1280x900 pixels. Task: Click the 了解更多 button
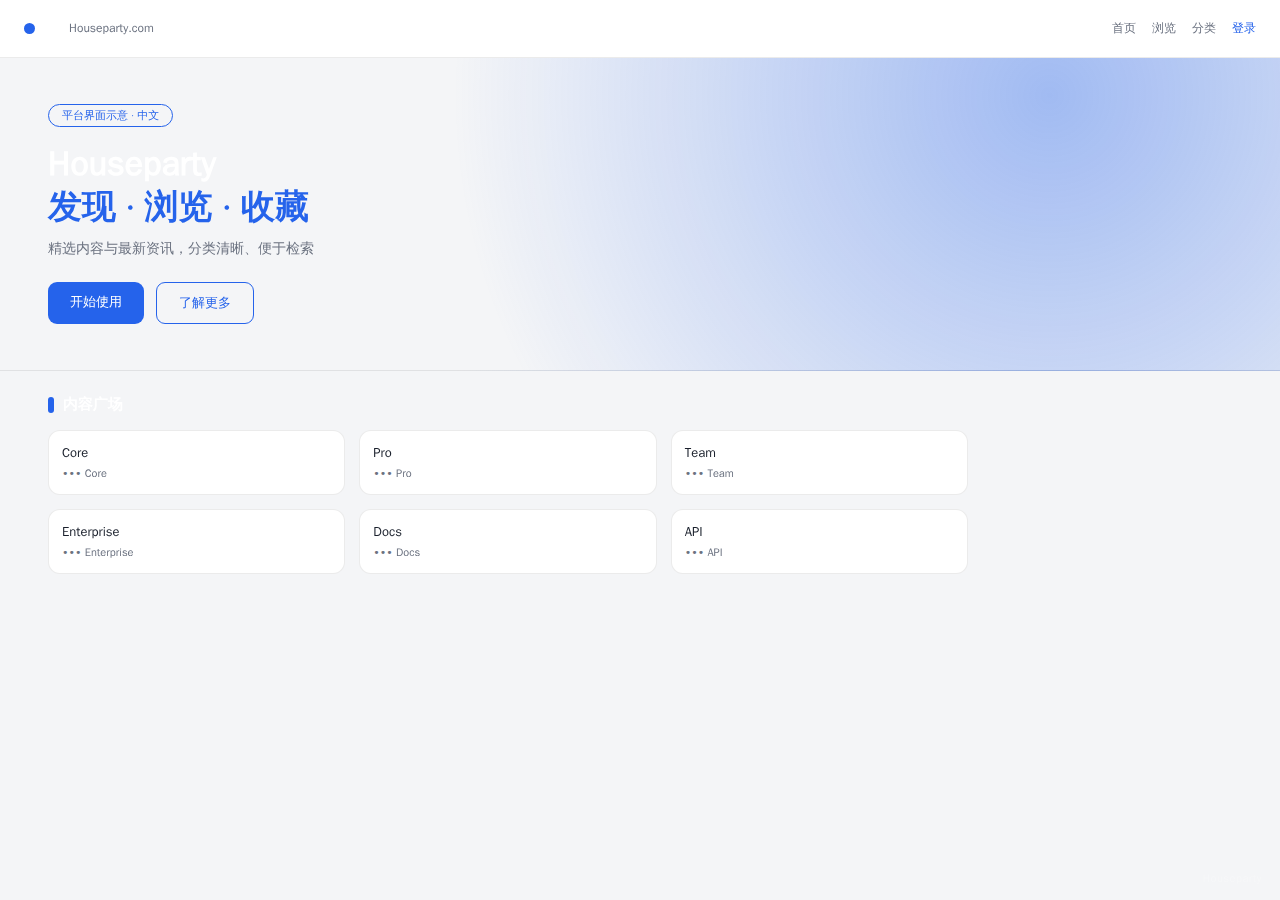pos(205,303)
